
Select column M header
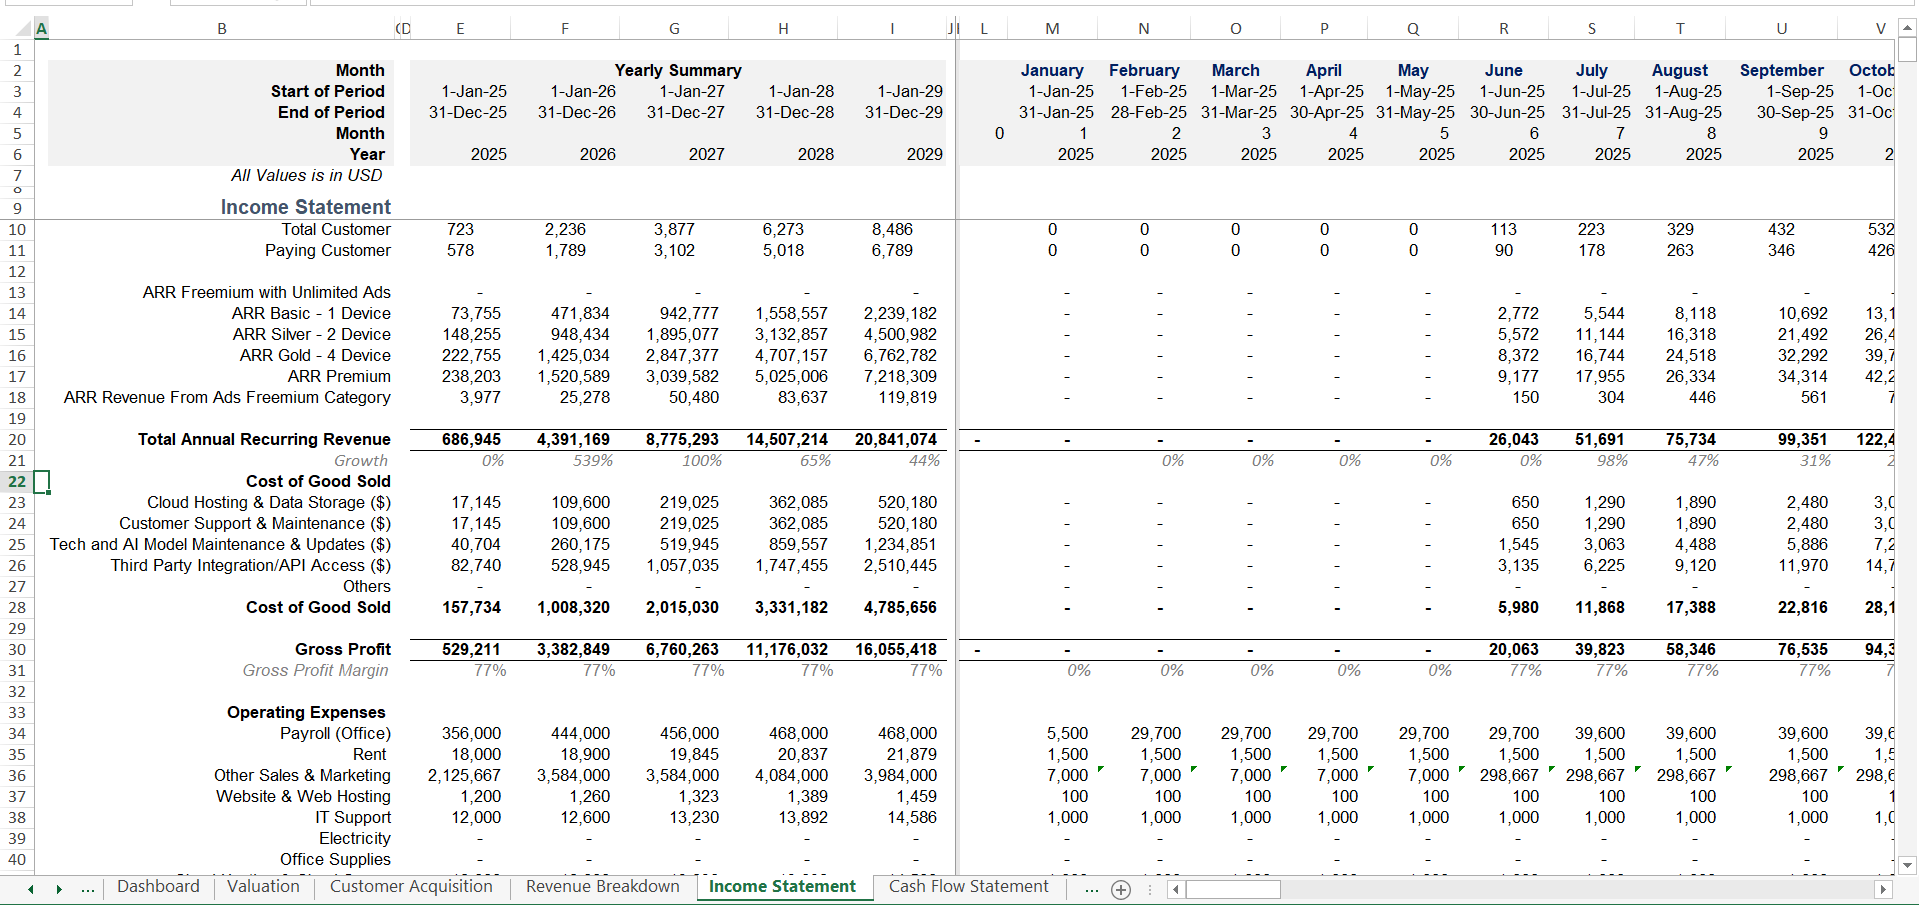tap(1052, 29)
